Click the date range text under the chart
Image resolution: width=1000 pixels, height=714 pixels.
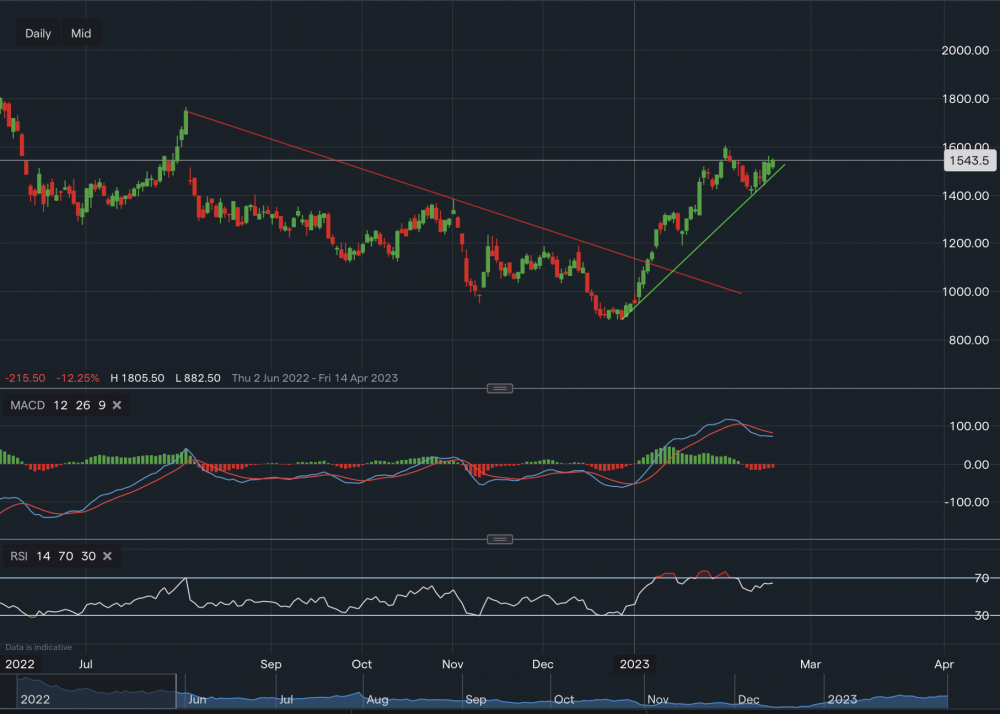315,378
